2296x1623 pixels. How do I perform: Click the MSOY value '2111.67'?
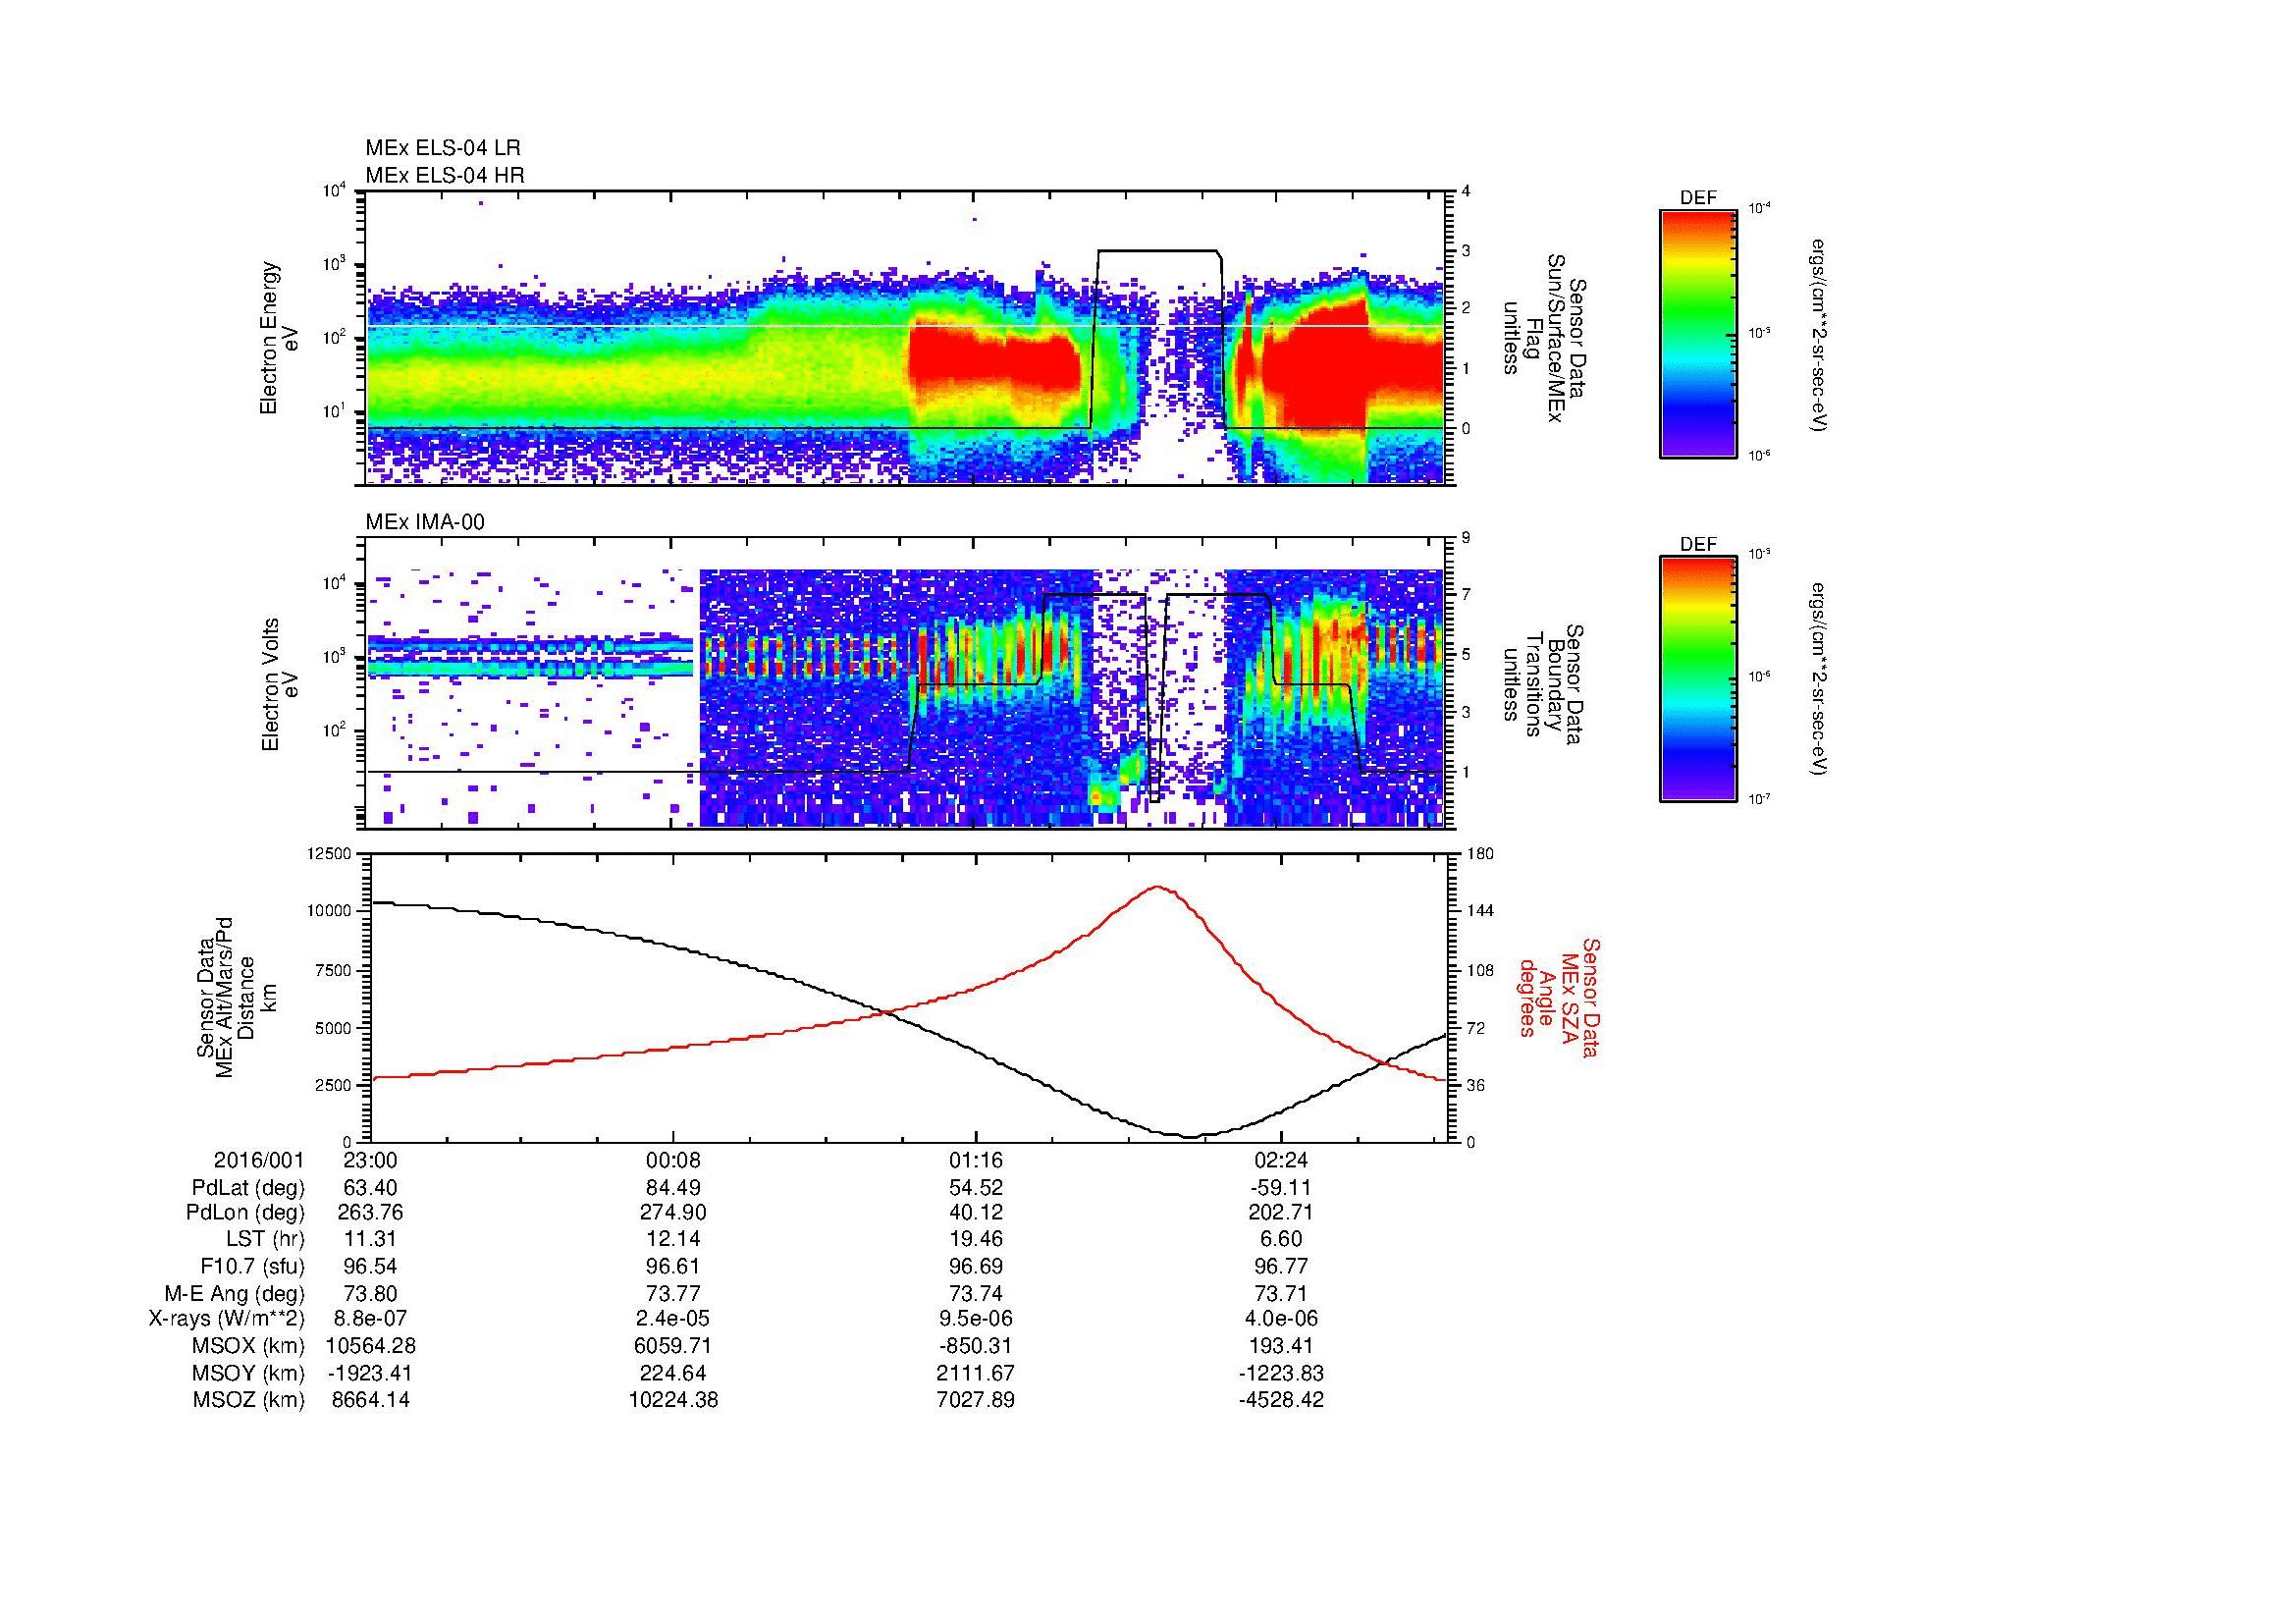(x=976, y=1373)
